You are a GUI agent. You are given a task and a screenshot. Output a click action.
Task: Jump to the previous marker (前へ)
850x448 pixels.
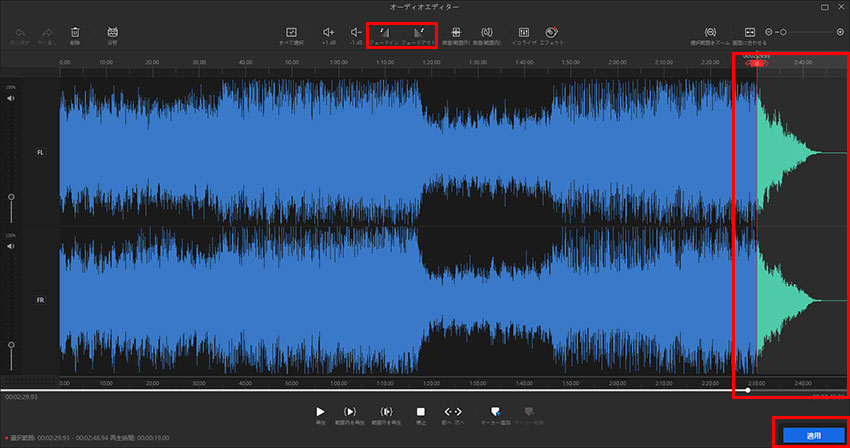coord(447,415)
